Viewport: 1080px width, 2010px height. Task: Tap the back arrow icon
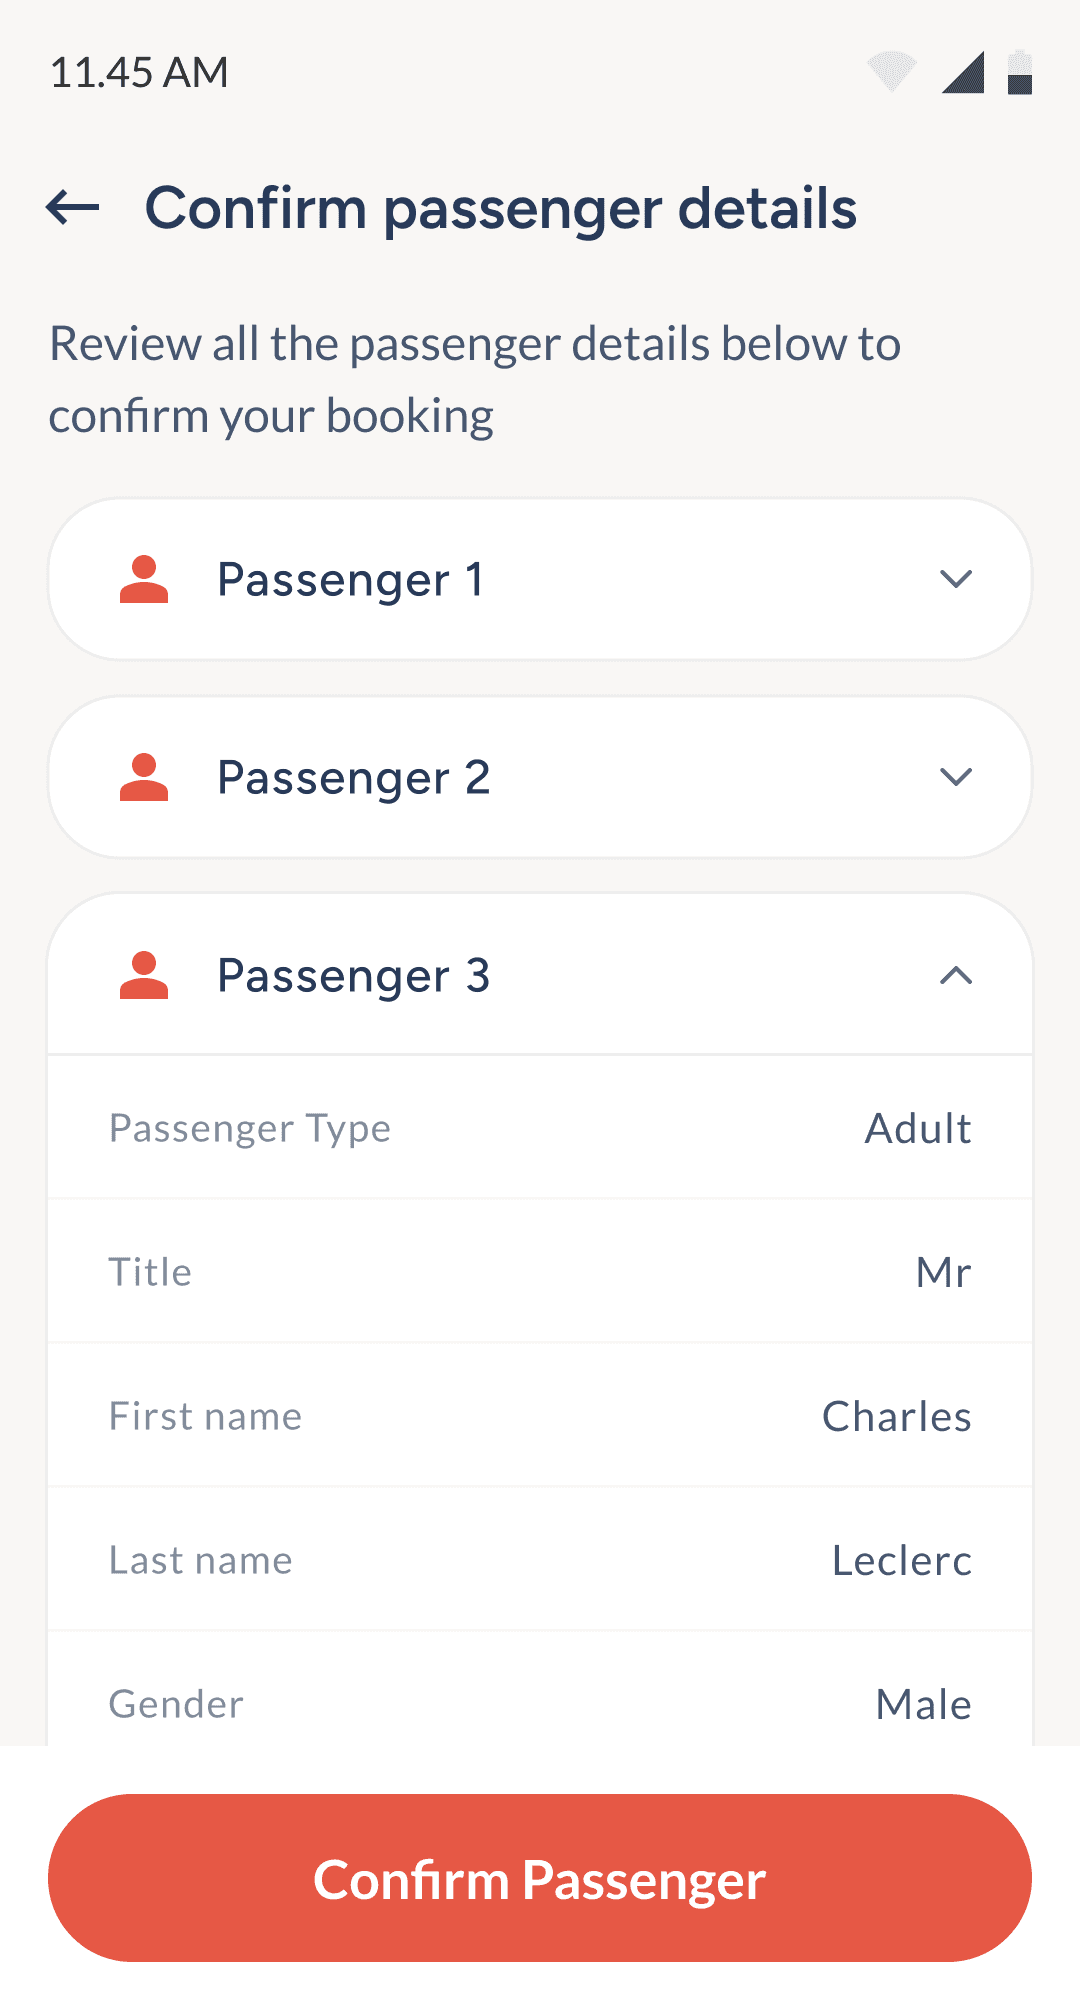click(x=73, y=208)
